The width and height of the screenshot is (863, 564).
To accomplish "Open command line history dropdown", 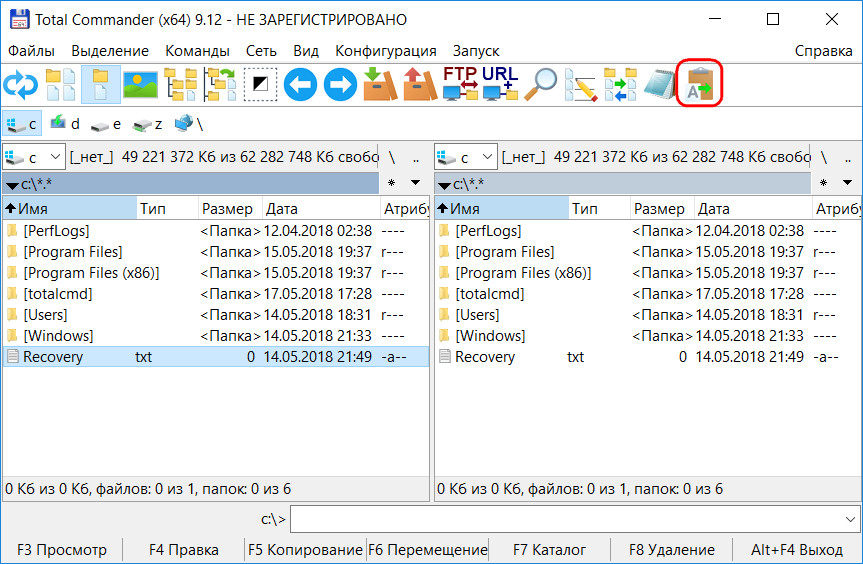I will [x=850, y=519].
